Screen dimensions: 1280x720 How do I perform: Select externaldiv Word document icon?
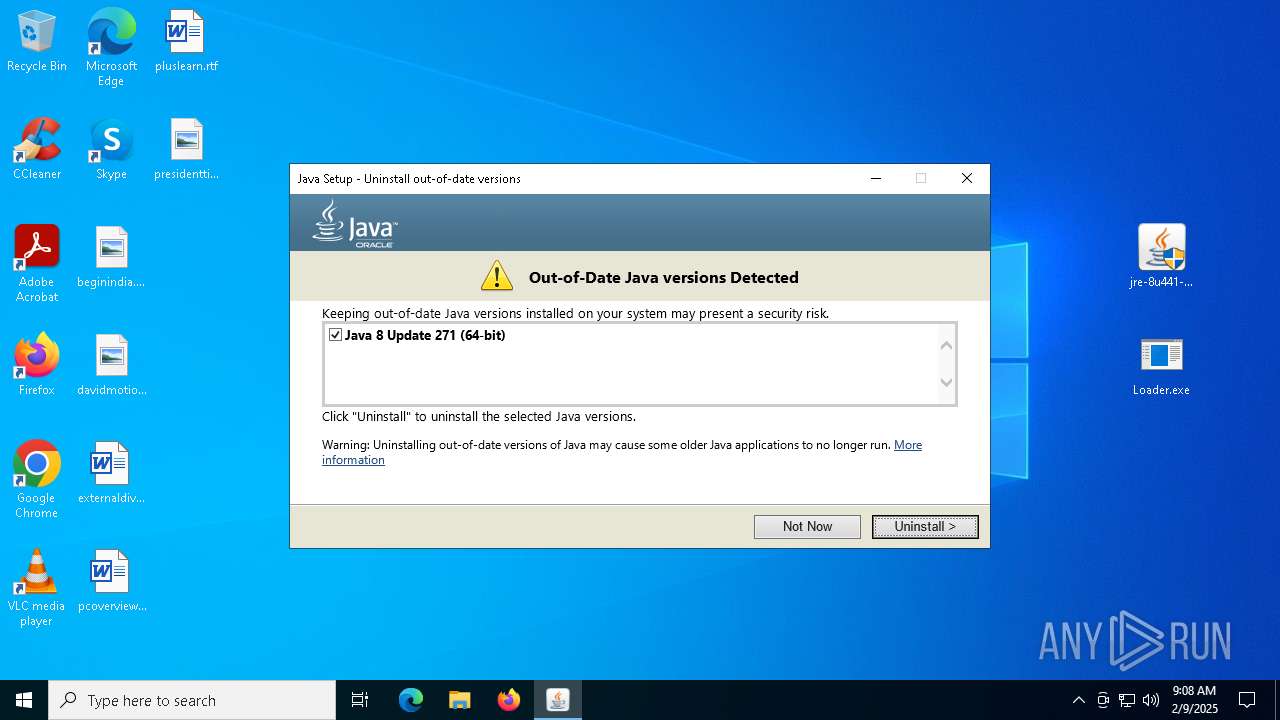(x=111, y=473)
